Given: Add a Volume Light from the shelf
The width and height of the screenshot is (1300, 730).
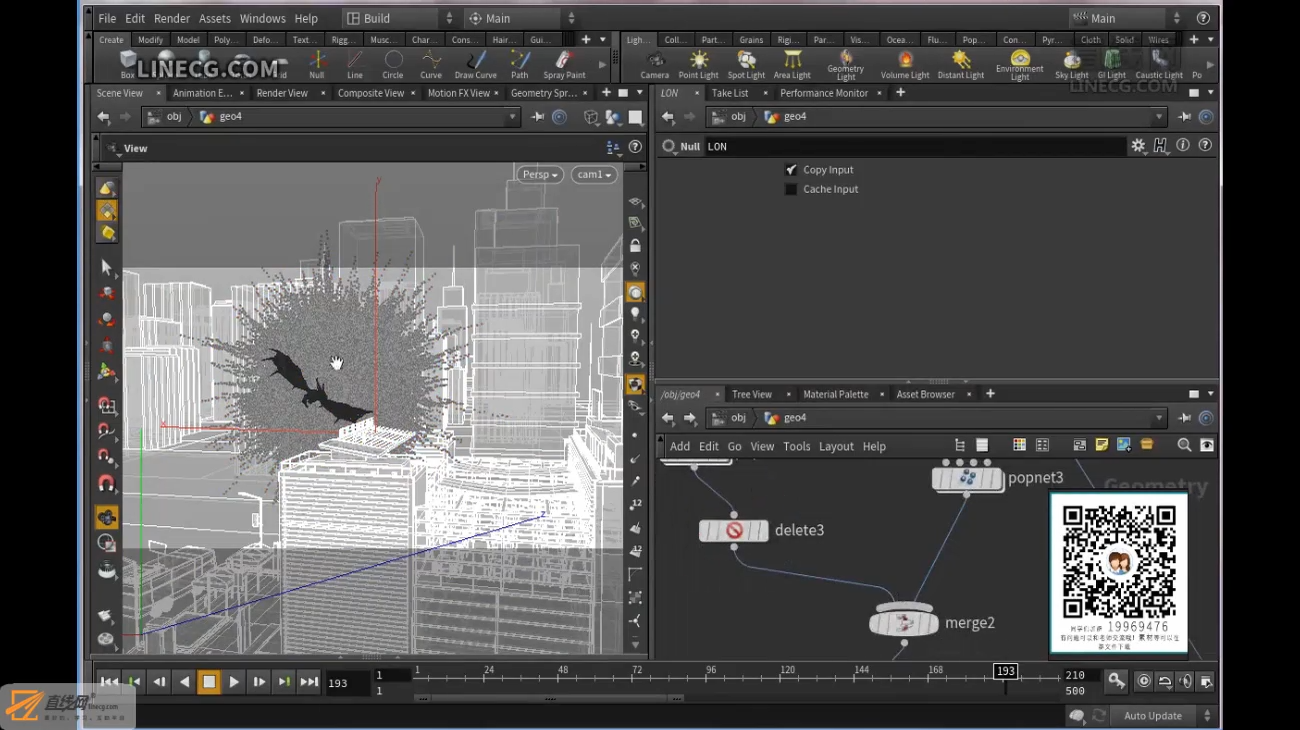Looking at the screenshot, I should [905, 65].
